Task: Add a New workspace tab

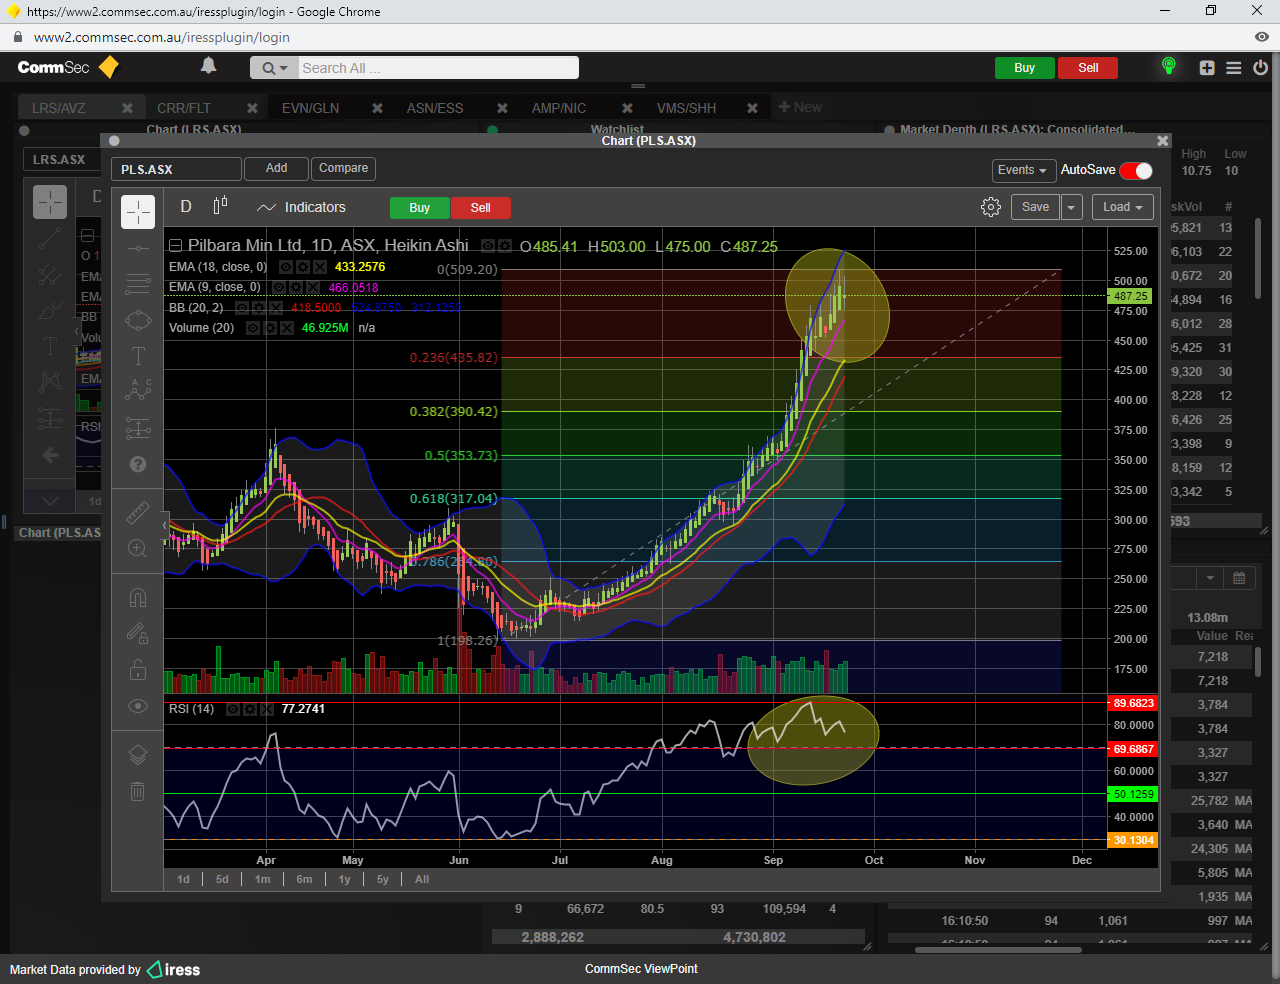Action: click(800, 107)
